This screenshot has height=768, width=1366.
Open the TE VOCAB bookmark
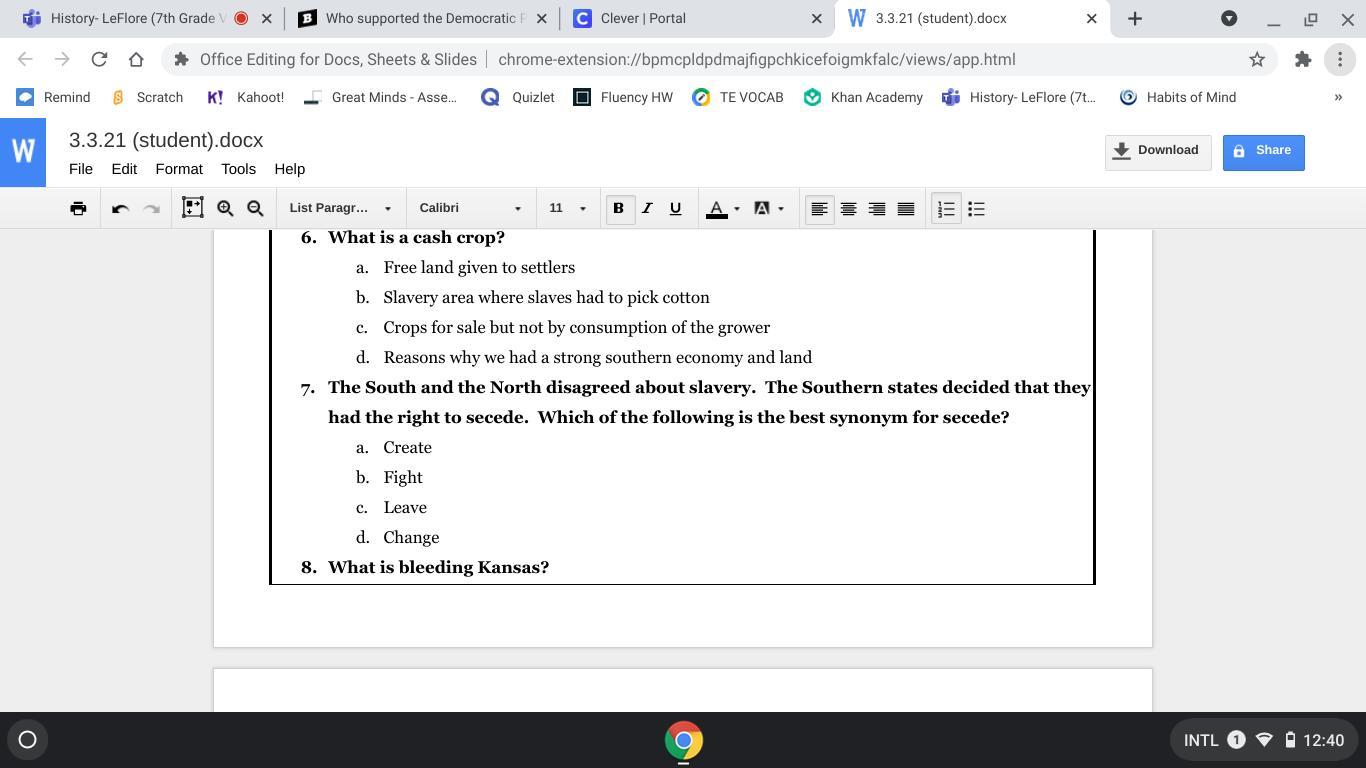coord(738,97)
